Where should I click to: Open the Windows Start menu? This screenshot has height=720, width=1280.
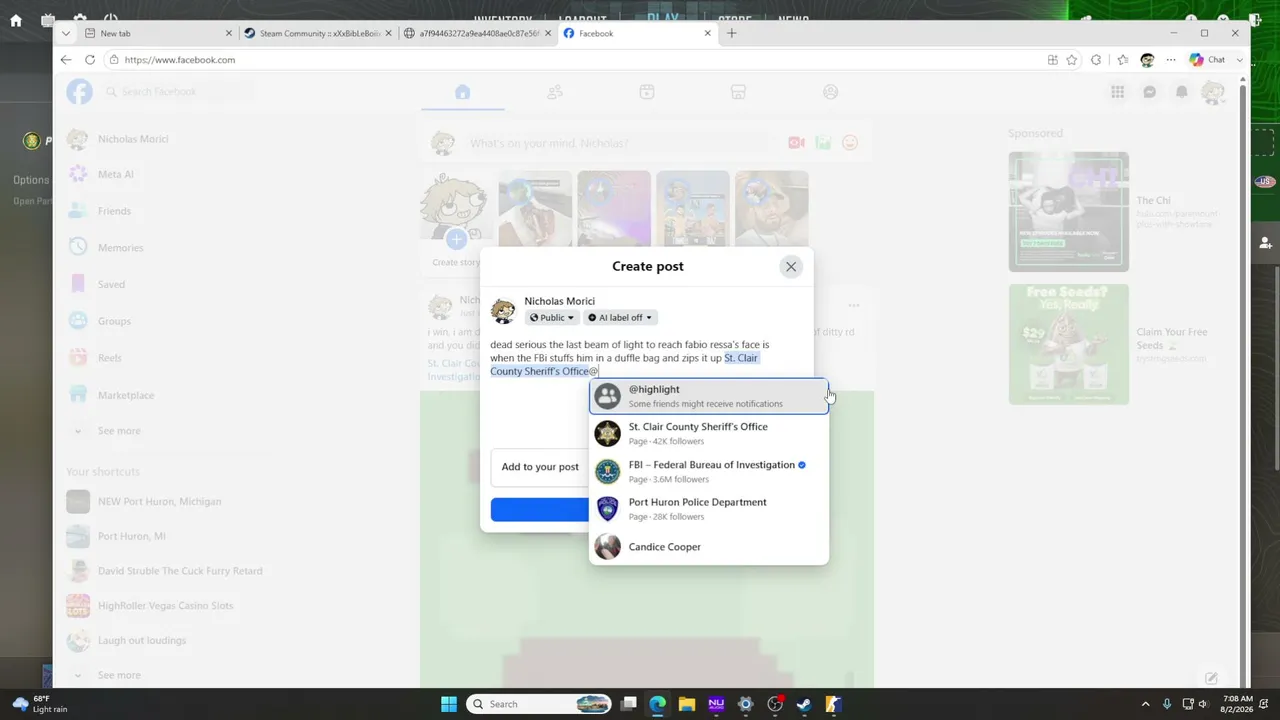449,704
